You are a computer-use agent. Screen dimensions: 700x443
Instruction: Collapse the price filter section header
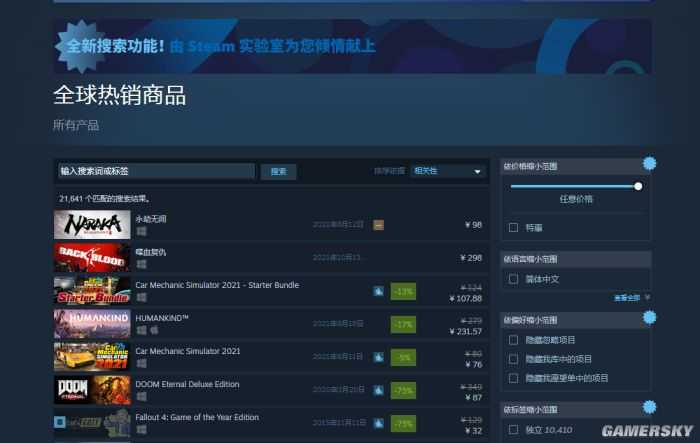point(575,167)
